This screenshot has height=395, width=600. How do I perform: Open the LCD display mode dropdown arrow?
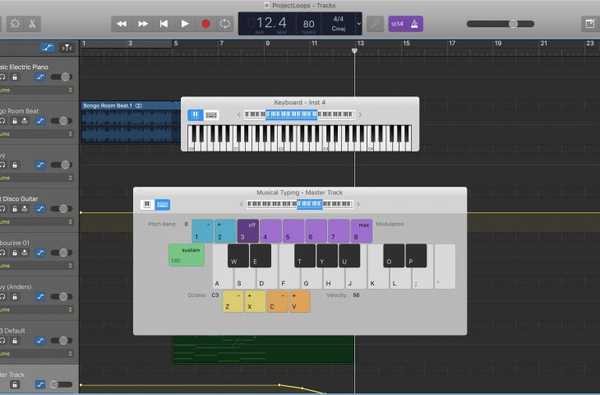(x=359, y=24)
